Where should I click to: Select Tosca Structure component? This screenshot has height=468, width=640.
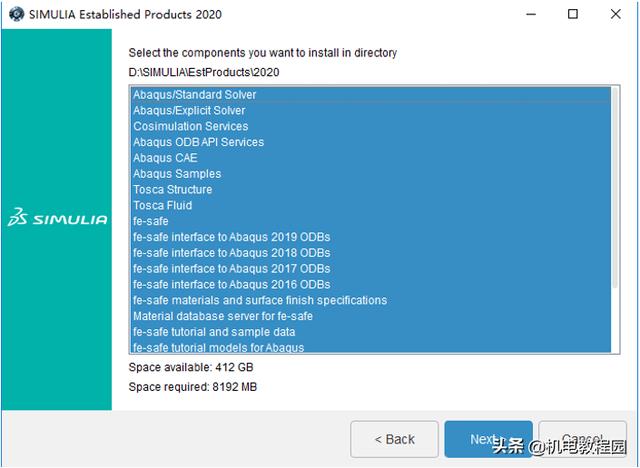pos(371,190)
